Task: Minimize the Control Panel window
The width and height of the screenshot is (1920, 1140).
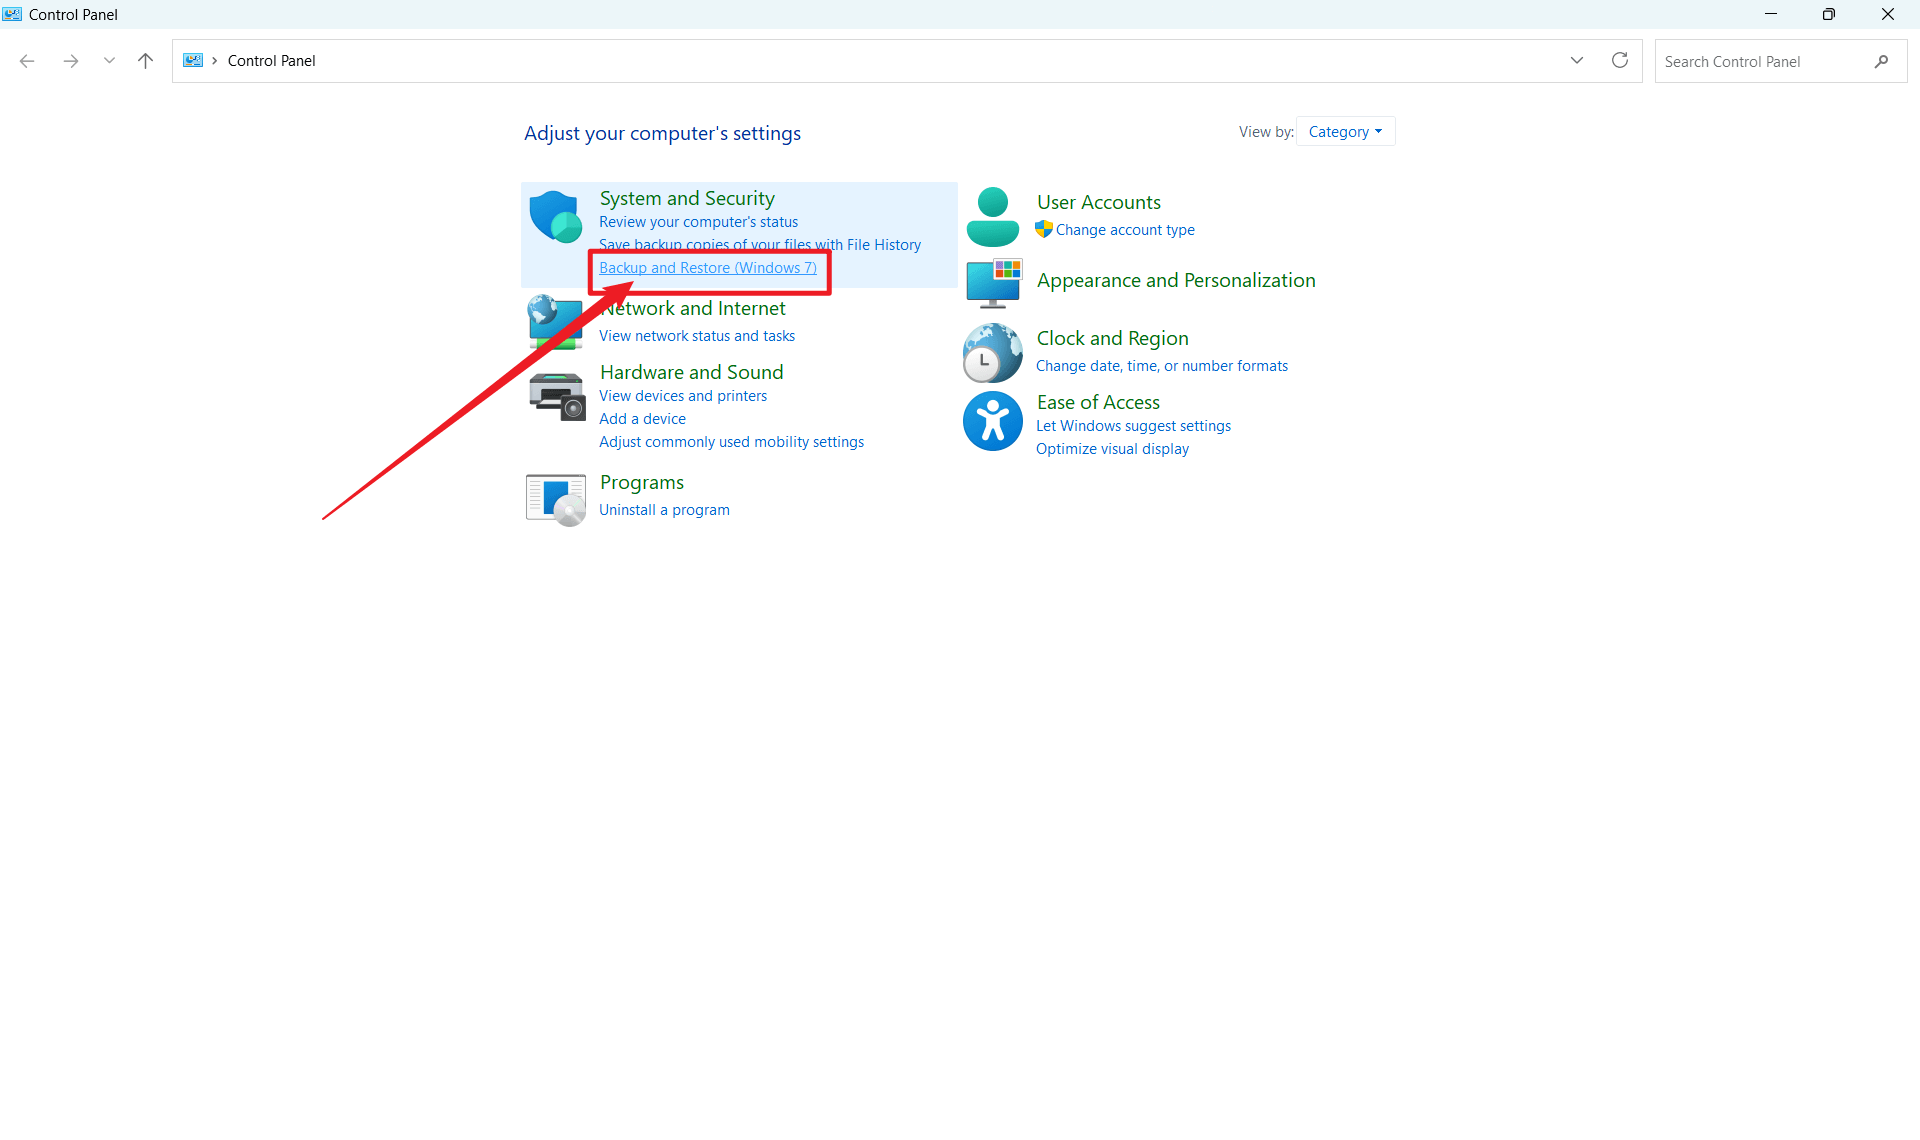Action: click(x=1771, y=14)
